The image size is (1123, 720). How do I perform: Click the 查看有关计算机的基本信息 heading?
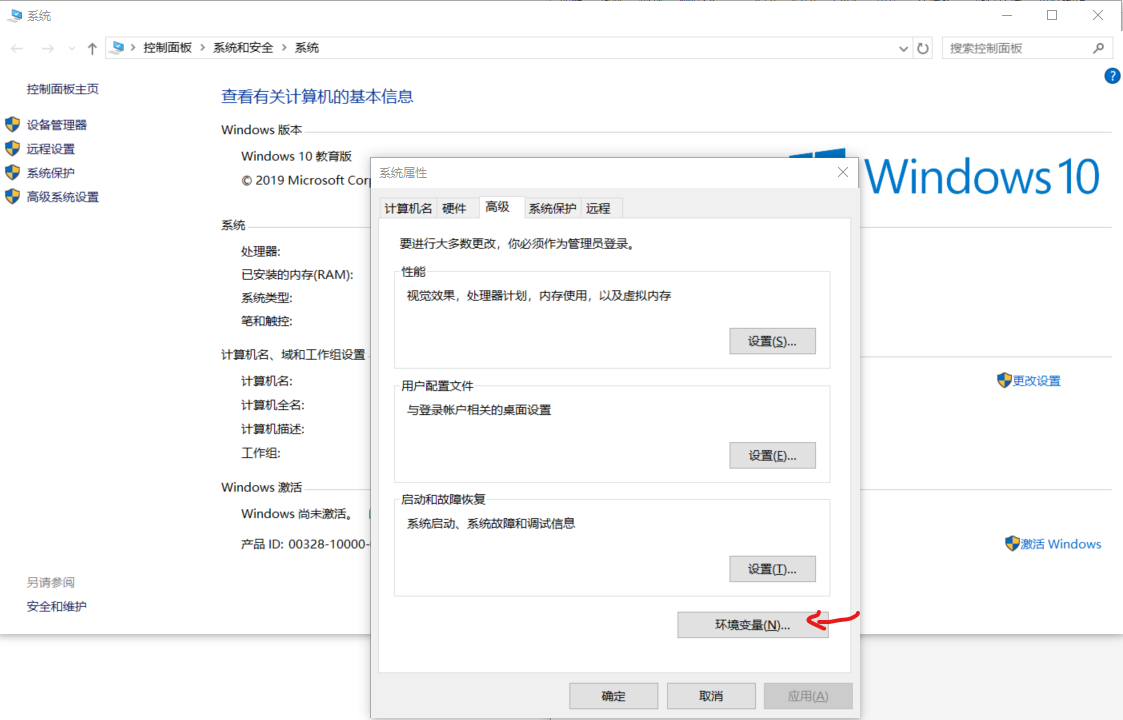click(317, 96)
